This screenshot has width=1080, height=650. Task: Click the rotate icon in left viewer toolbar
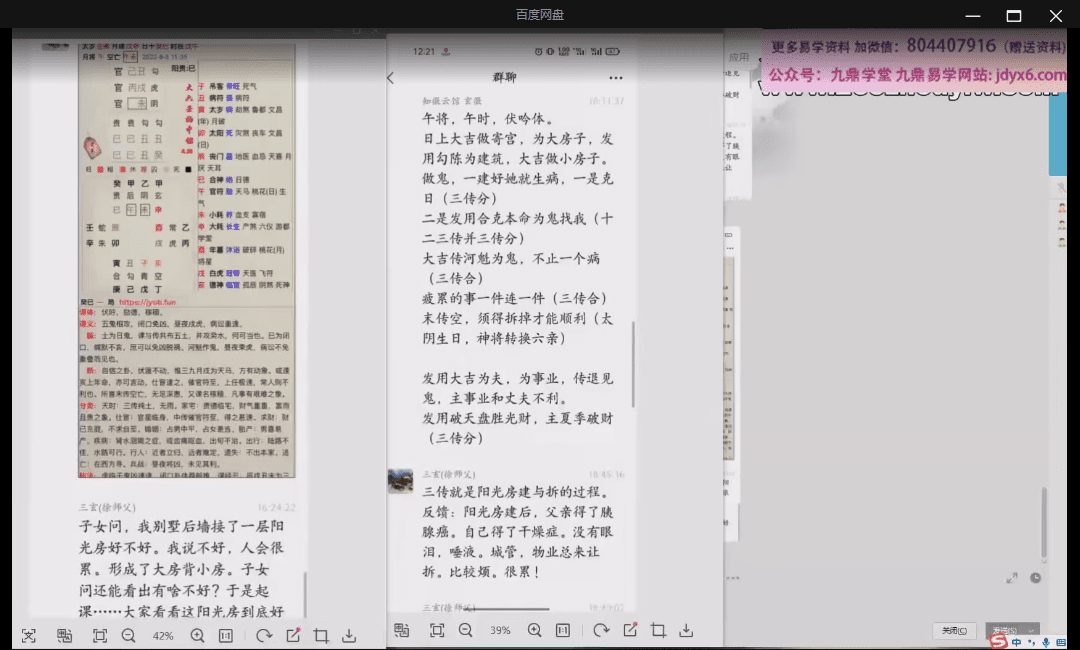(264, 635)
